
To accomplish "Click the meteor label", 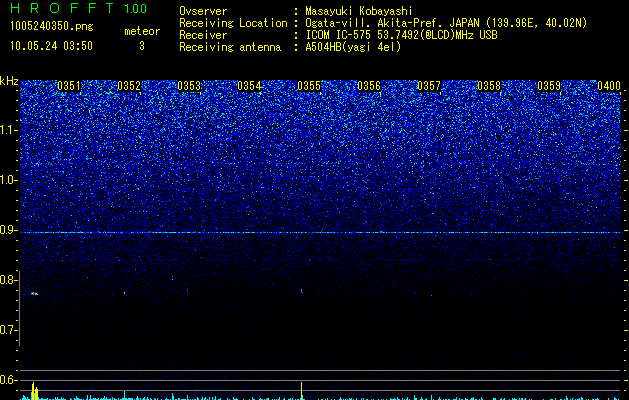I will click(142, 31).
